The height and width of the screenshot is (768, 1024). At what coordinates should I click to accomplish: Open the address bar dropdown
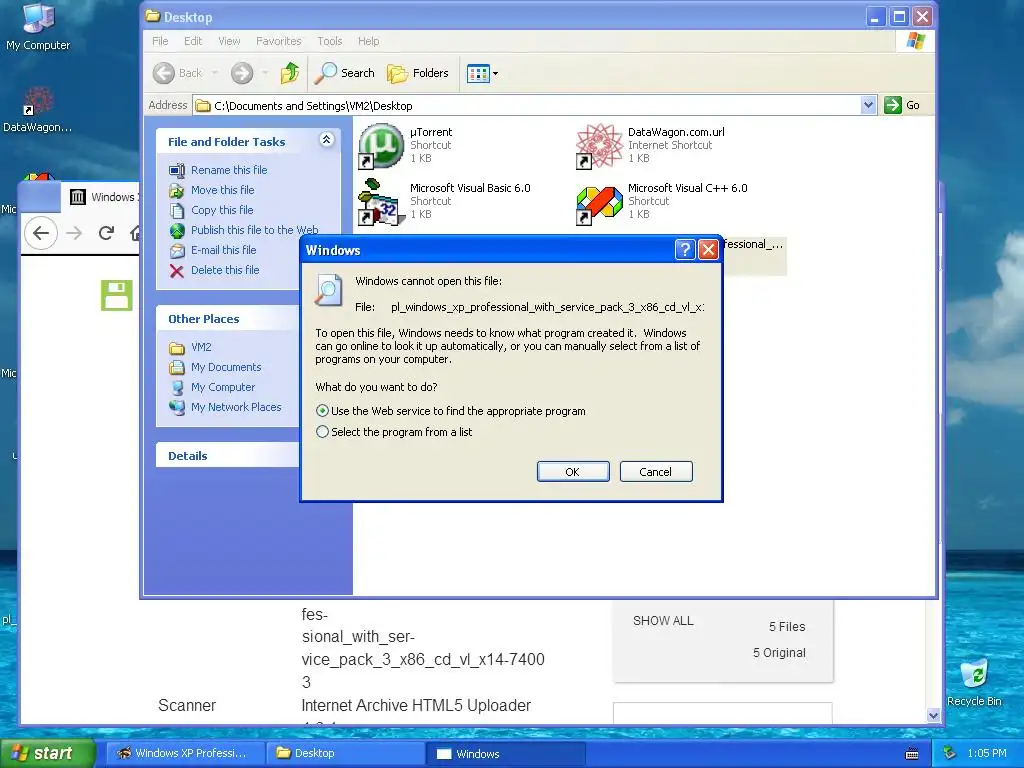point(868,105)
